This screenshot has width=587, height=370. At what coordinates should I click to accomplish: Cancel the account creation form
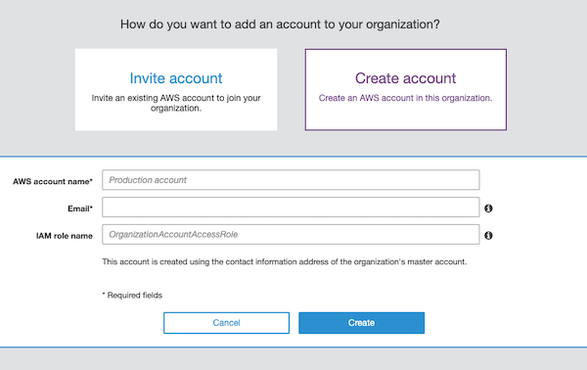(x=226, y=323)
